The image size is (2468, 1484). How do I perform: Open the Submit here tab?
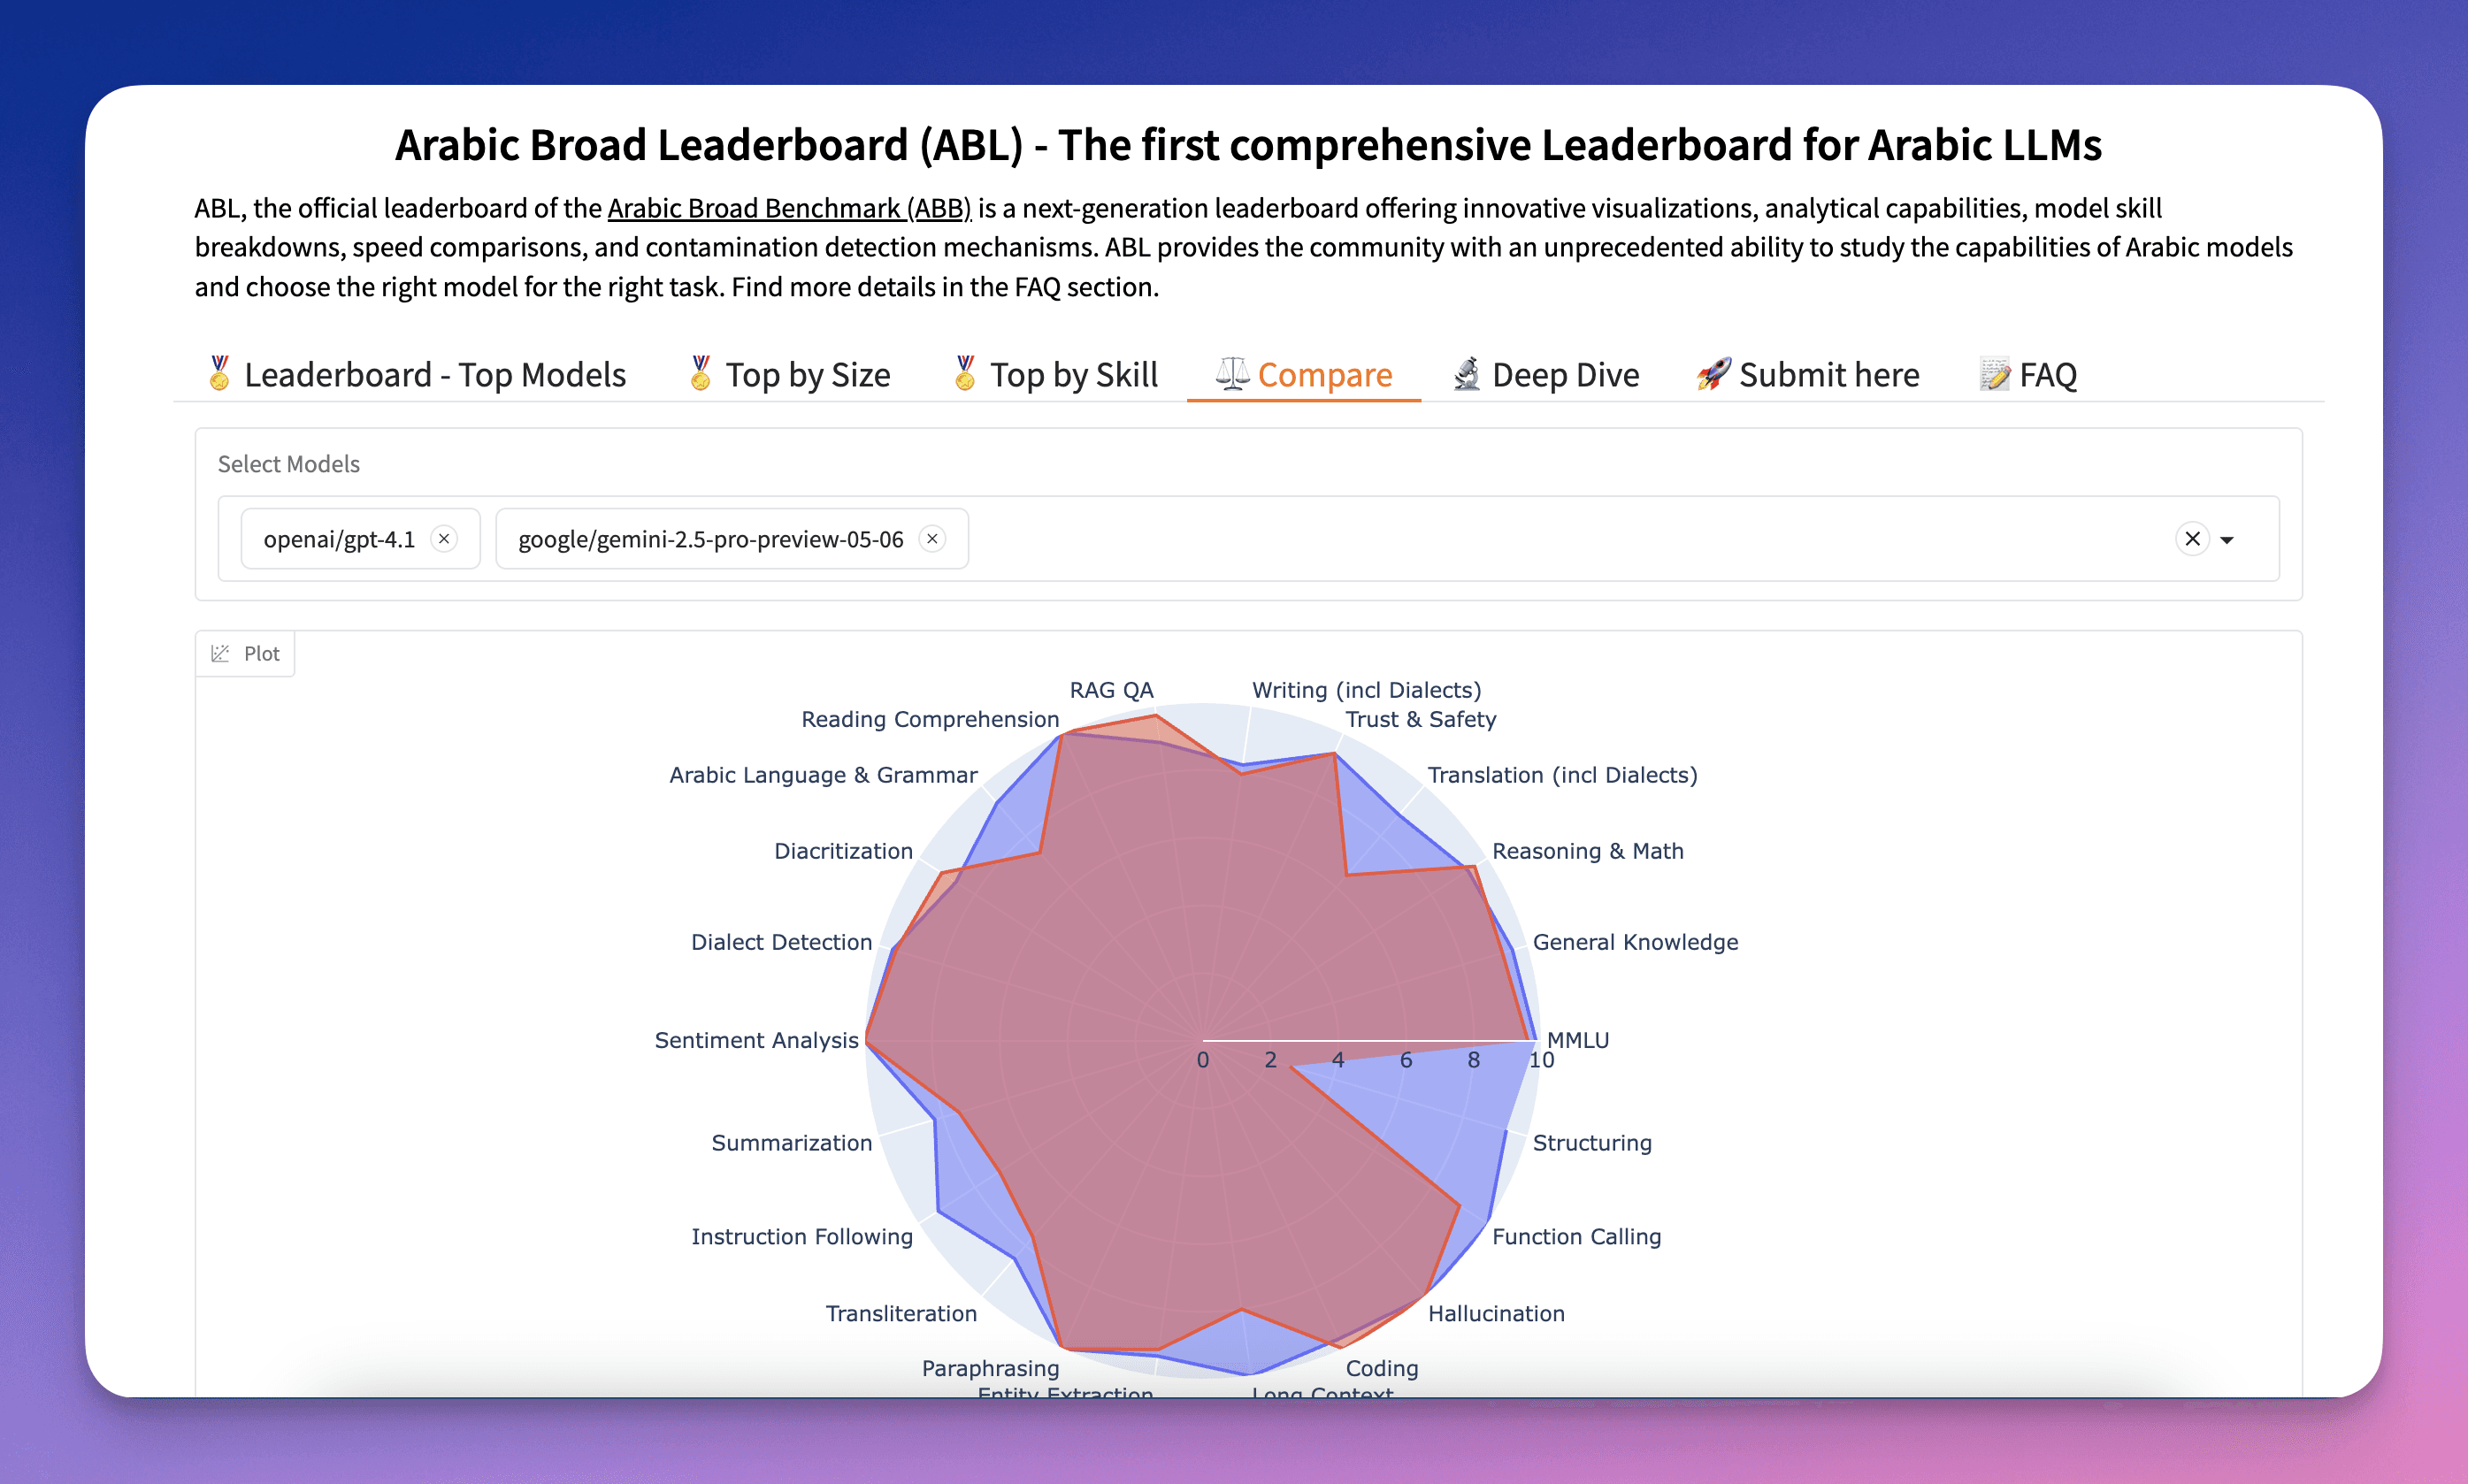click(1807, 374)
